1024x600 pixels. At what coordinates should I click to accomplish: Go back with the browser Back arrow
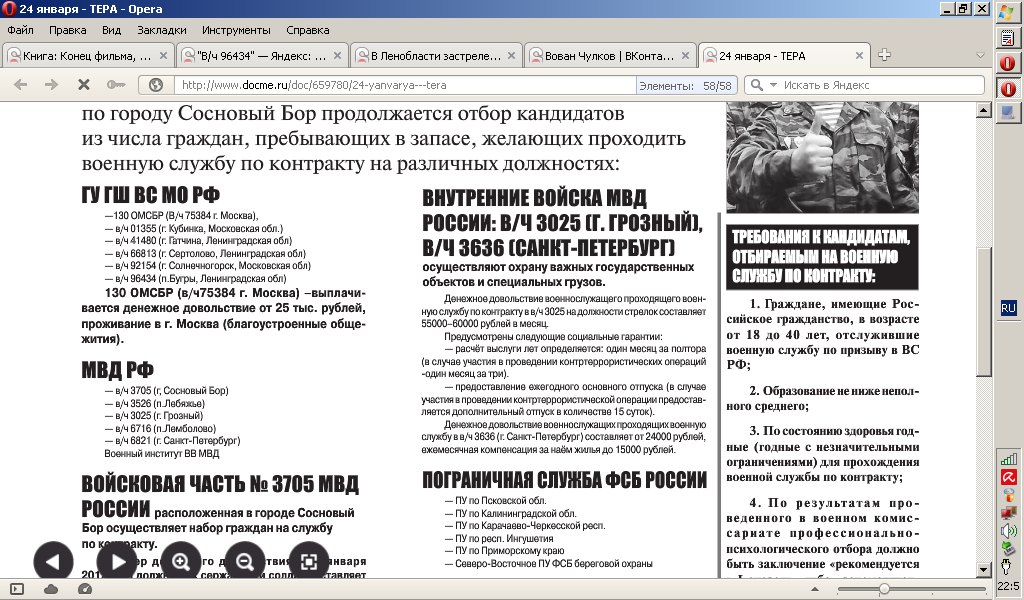coord(20,85)
